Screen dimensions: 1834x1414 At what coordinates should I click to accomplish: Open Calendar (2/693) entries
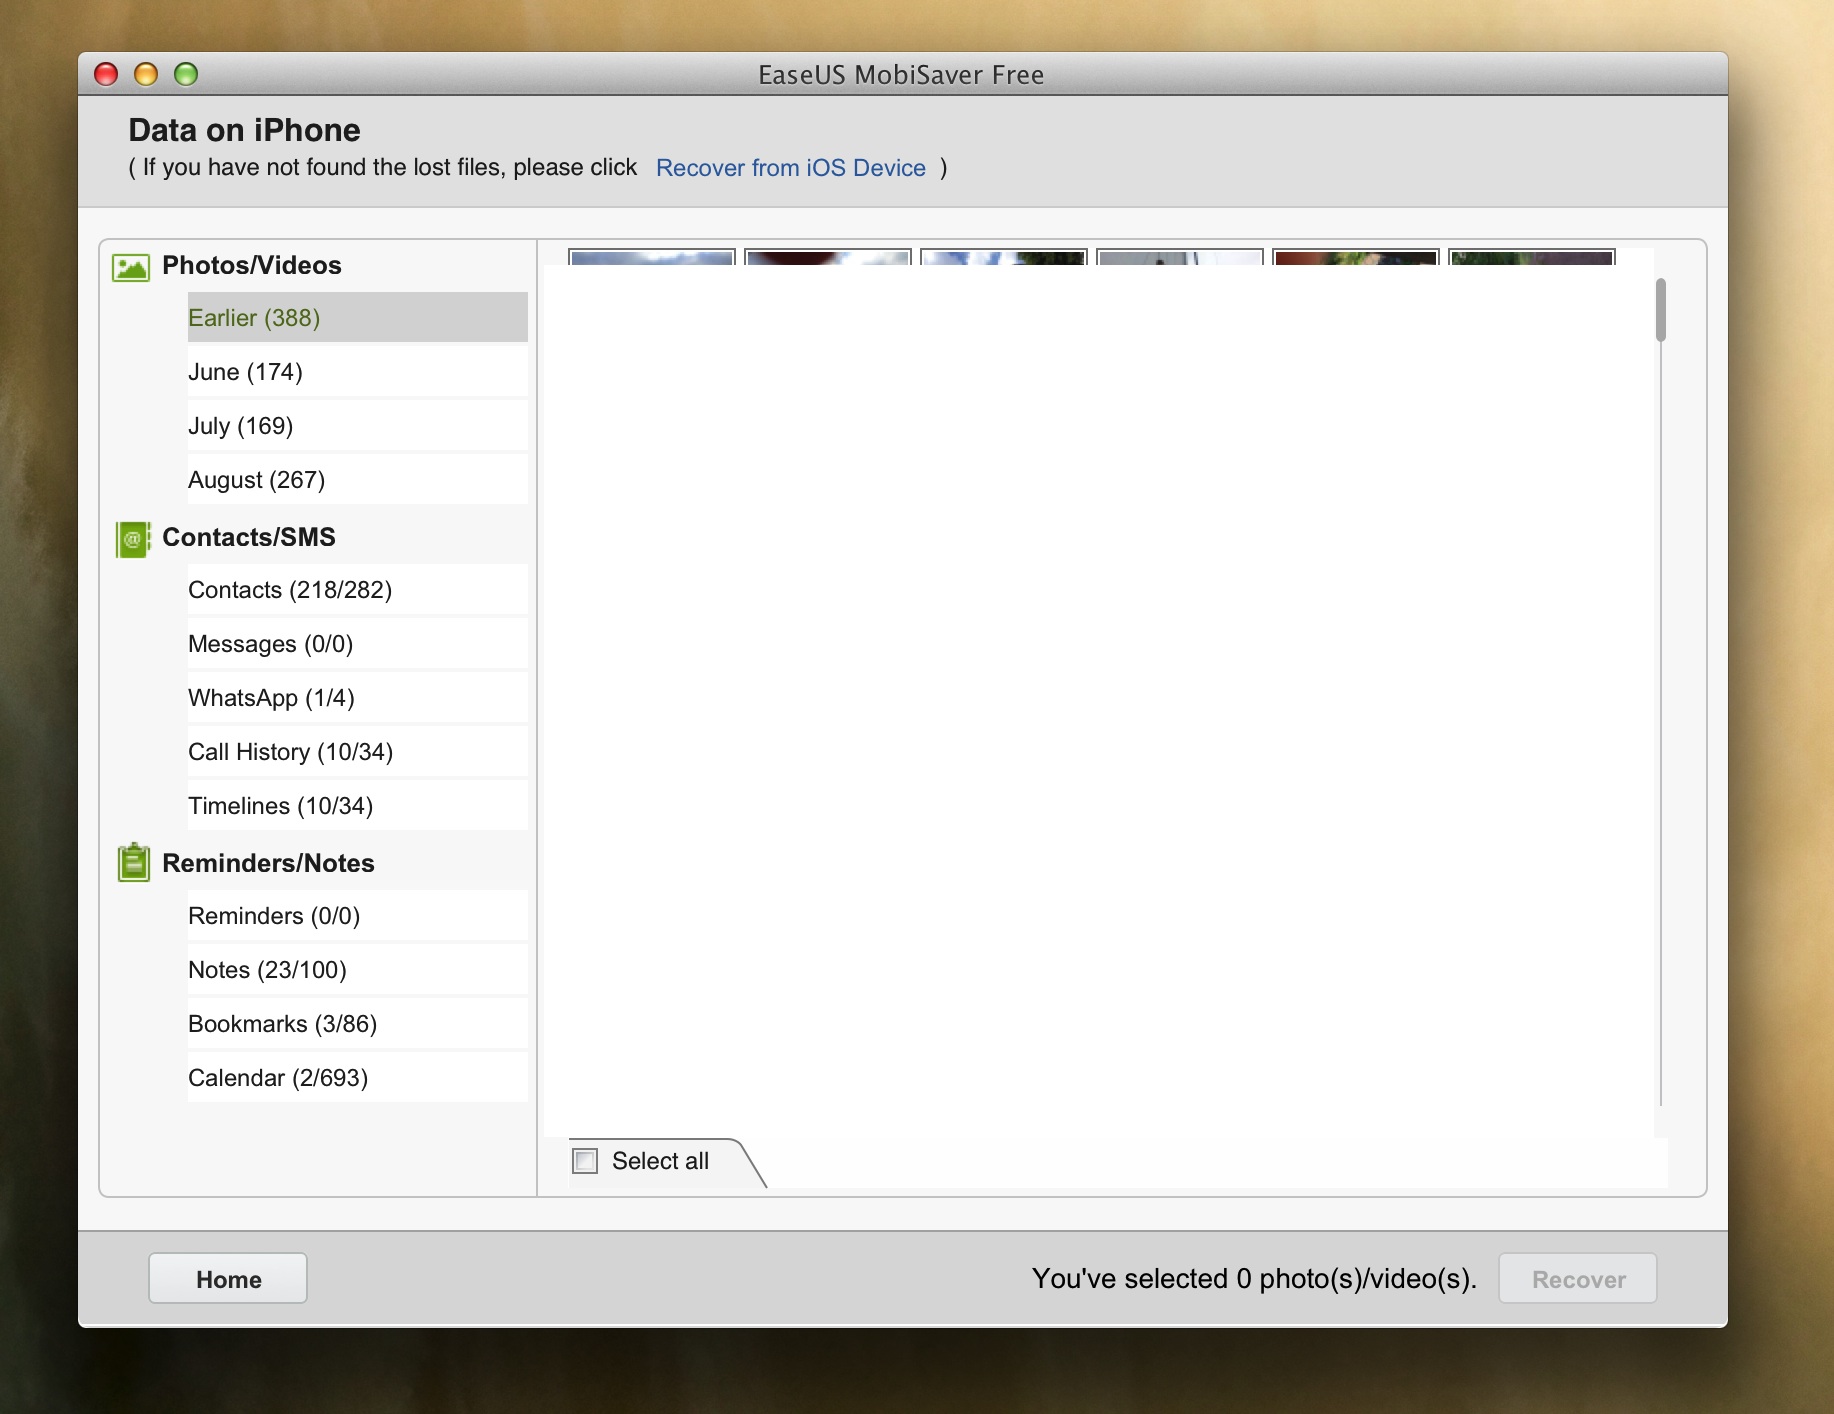[356, 1078]
